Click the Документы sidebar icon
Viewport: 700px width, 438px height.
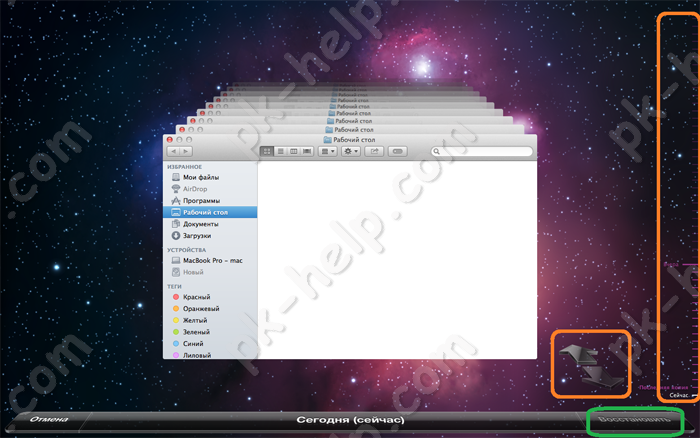176,224
